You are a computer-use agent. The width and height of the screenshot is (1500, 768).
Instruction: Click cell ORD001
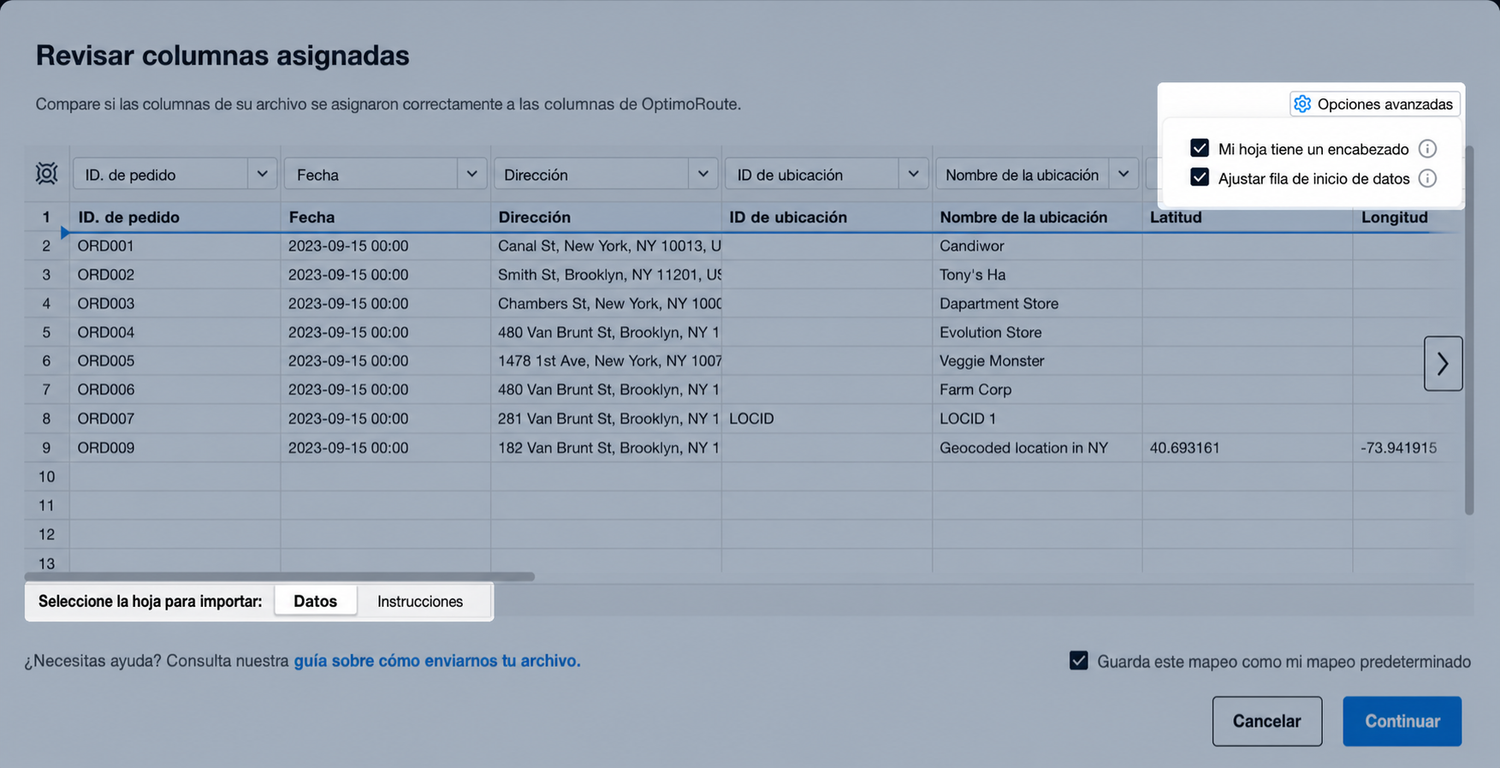[x=176, y=246]
